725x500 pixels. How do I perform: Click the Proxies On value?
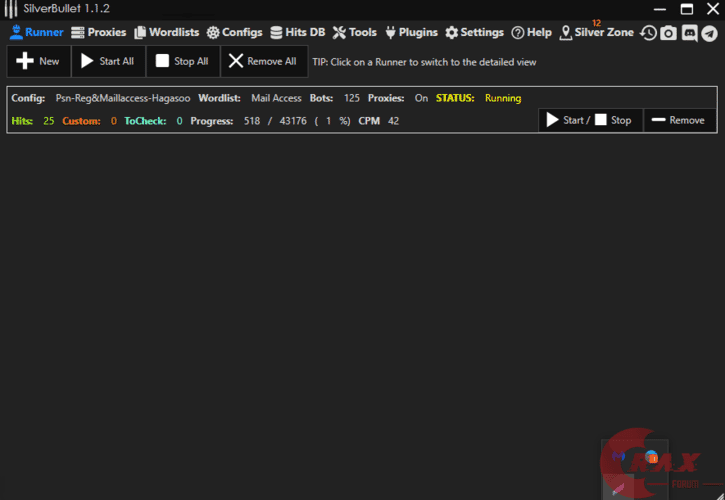421,98
